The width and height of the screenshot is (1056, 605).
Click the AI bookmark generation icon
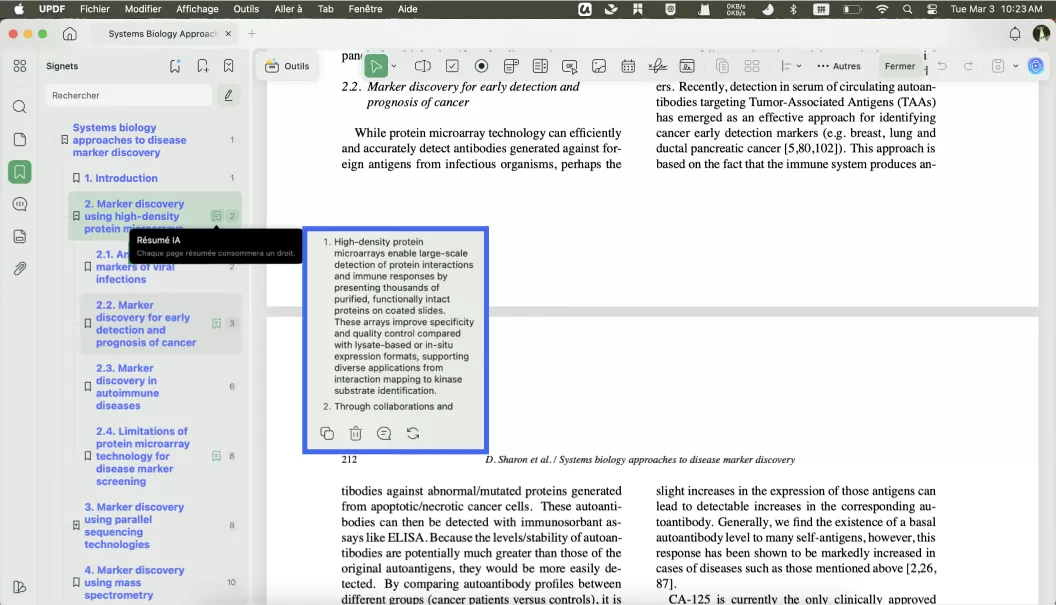point(175,66)
